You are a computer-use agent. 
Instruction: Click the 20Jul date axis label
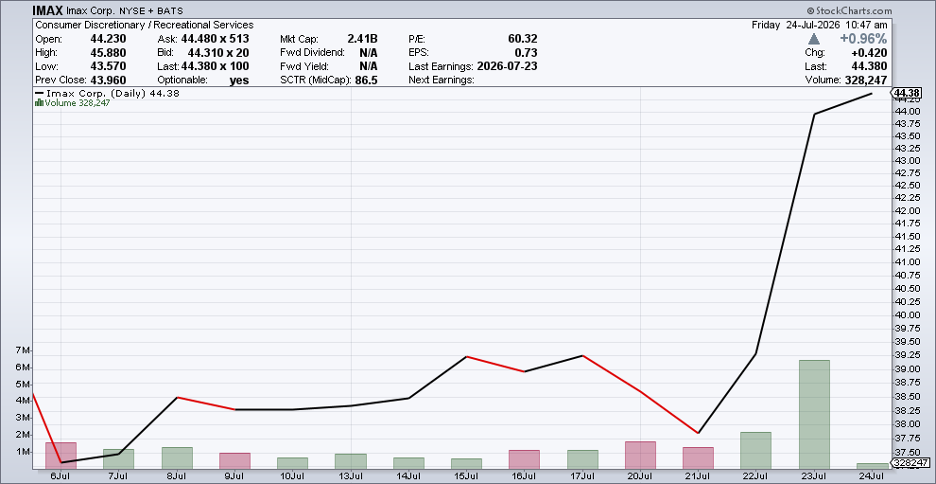(x=641, y=476)
